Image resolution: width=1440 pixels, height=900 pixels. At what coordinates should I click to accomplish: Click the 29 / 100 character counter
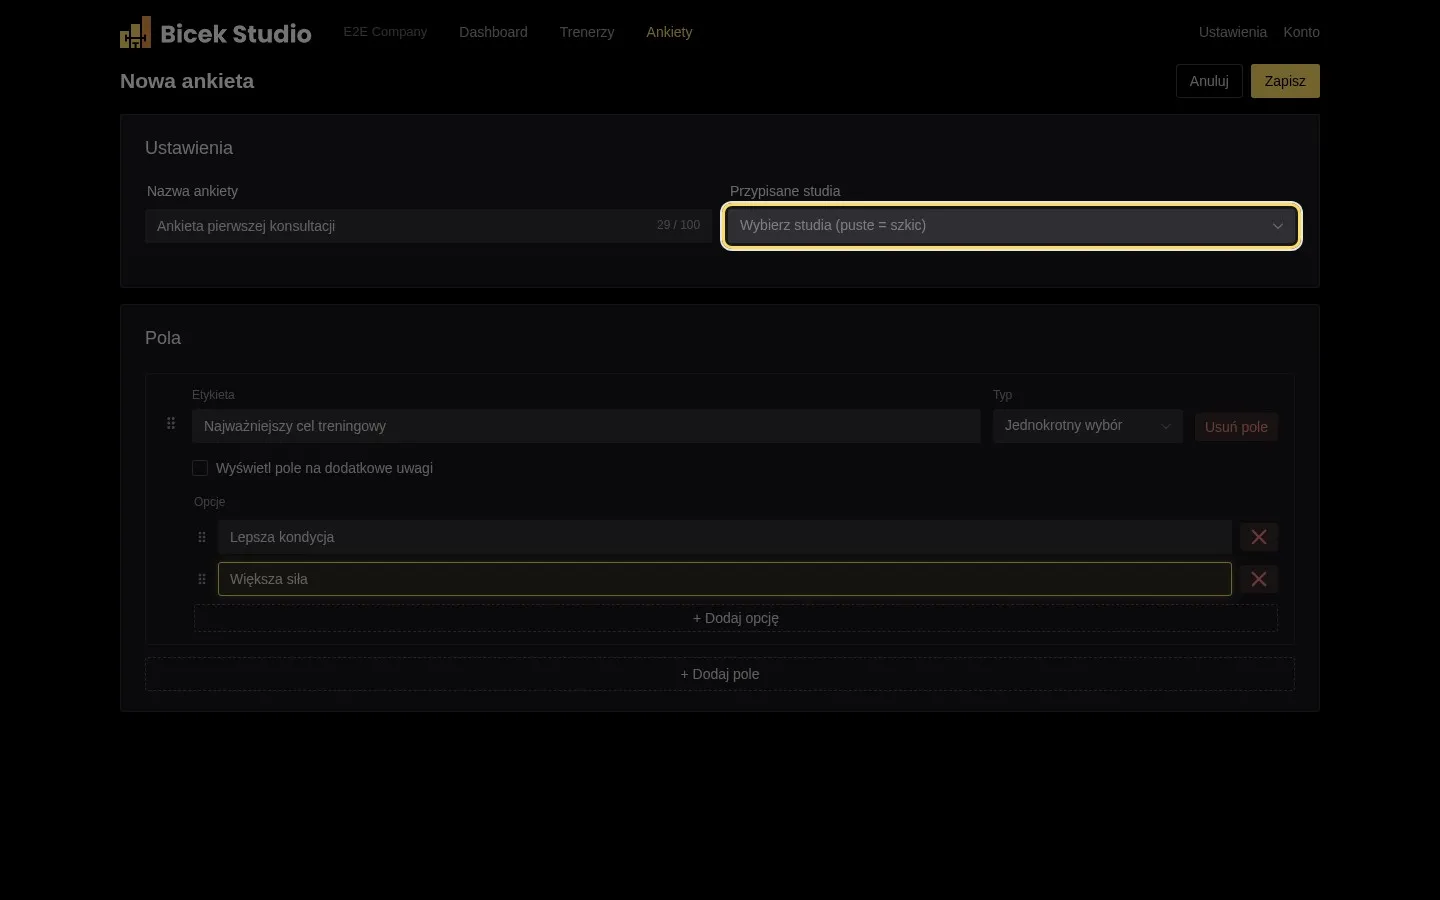click(x=678, y=225)
